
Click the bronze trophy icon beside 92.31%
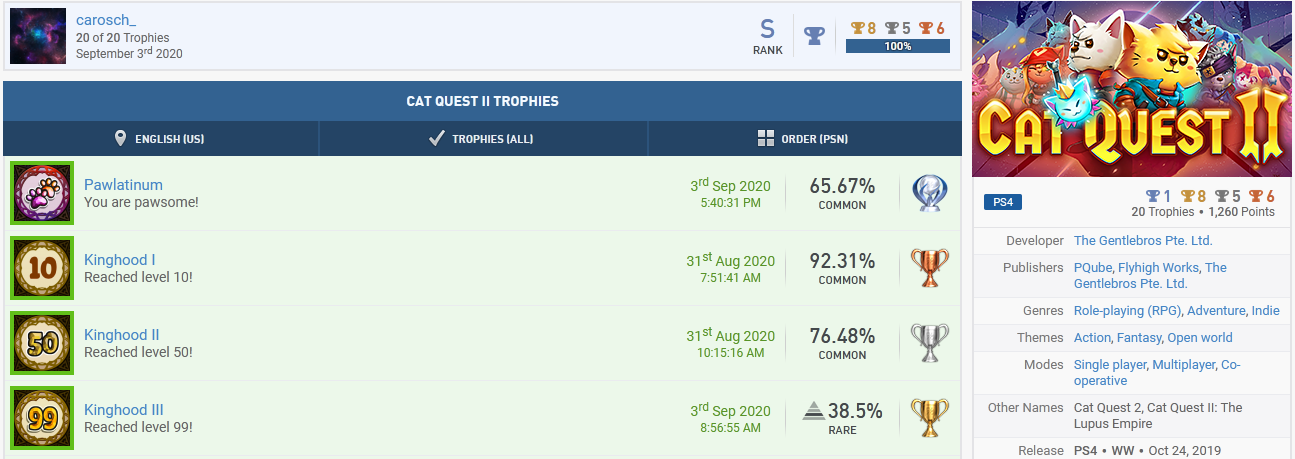click(929, 268)
